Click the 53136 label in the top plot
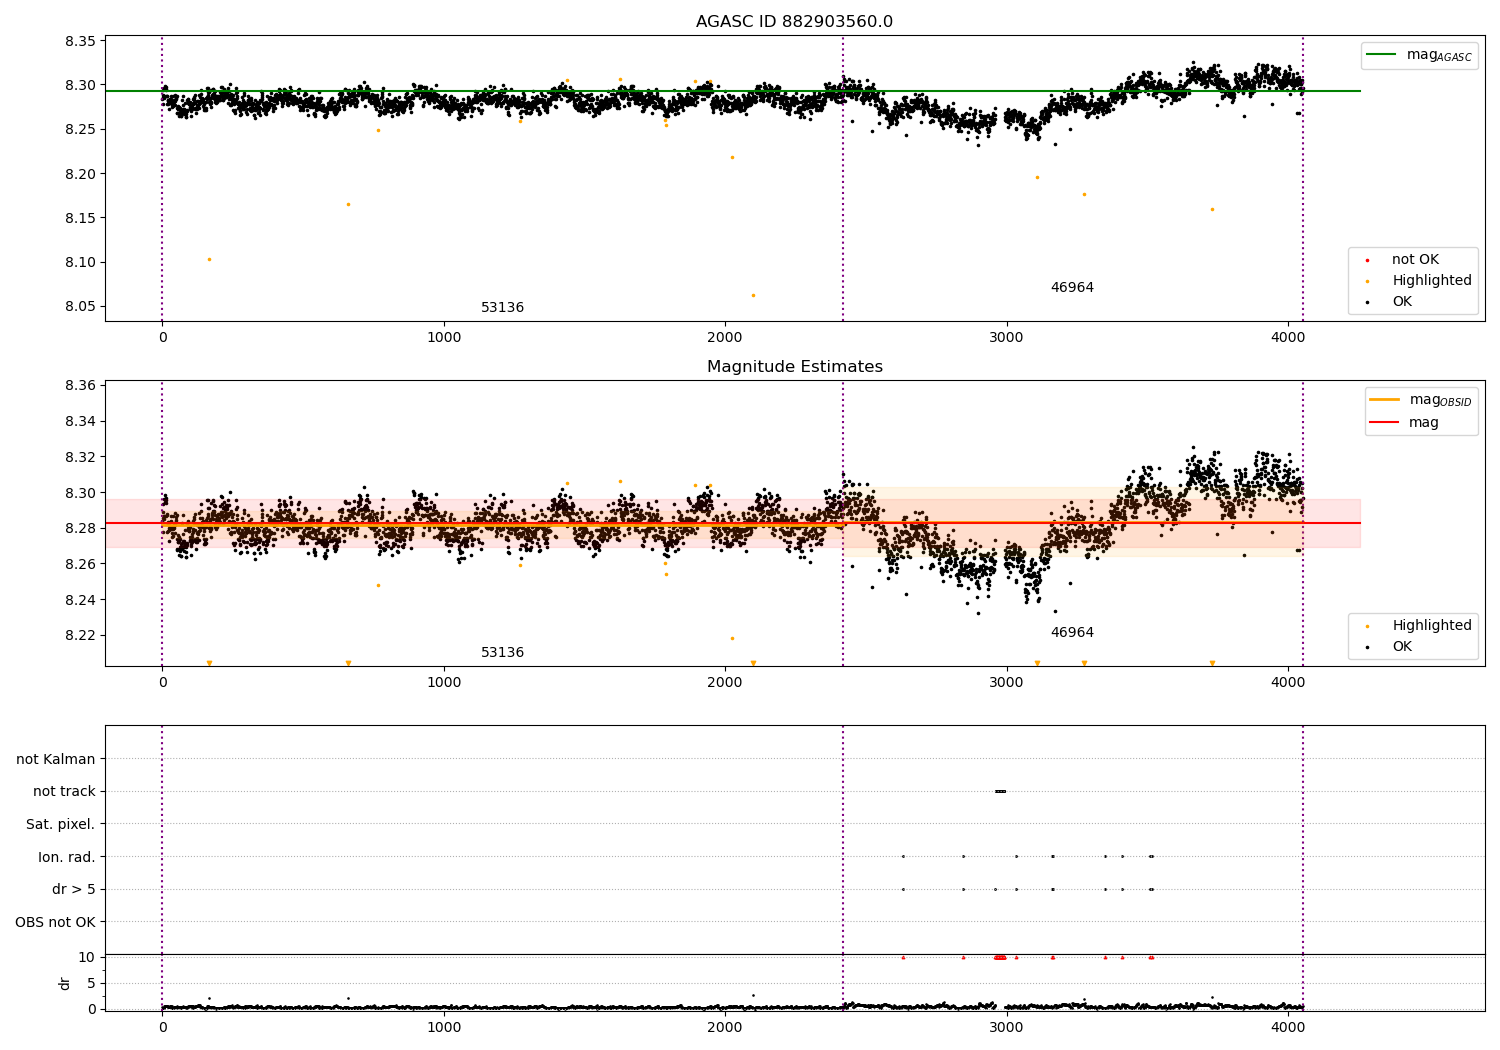 click(502, 308)
